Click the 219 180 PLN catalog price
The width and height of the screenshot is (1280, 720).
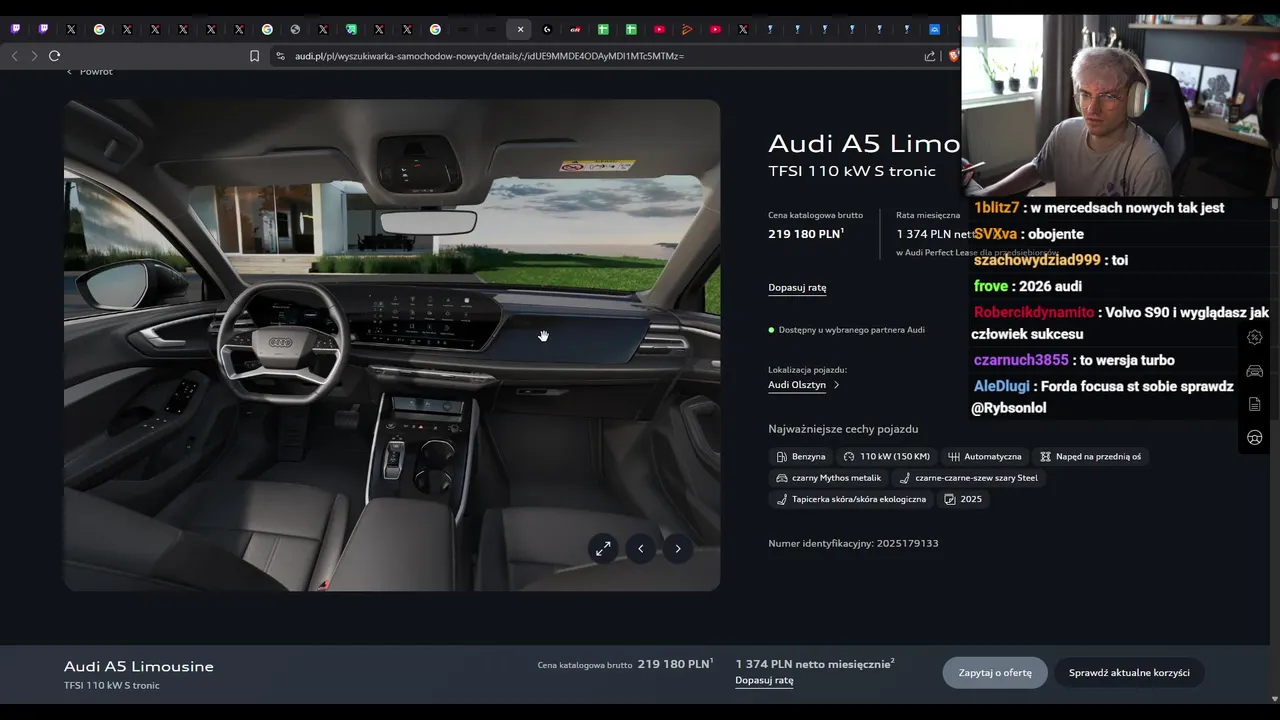coord(806,234)
